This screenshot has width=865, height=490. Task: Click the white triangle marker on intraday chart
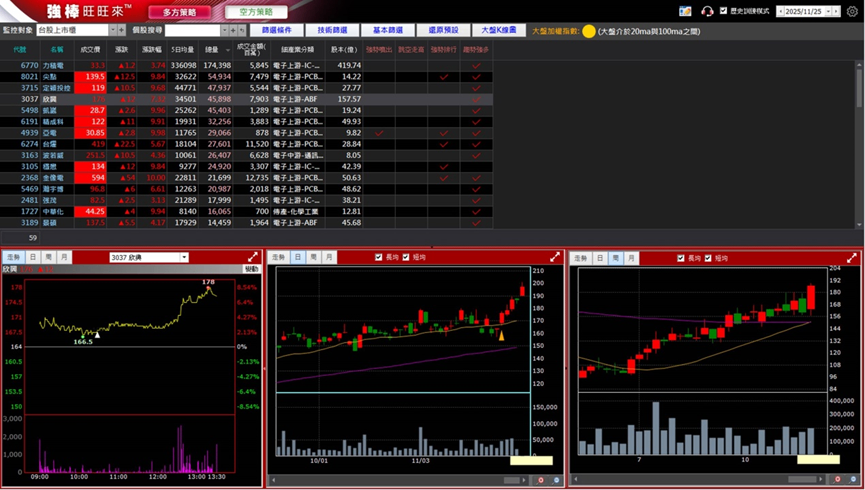[98, 334]
